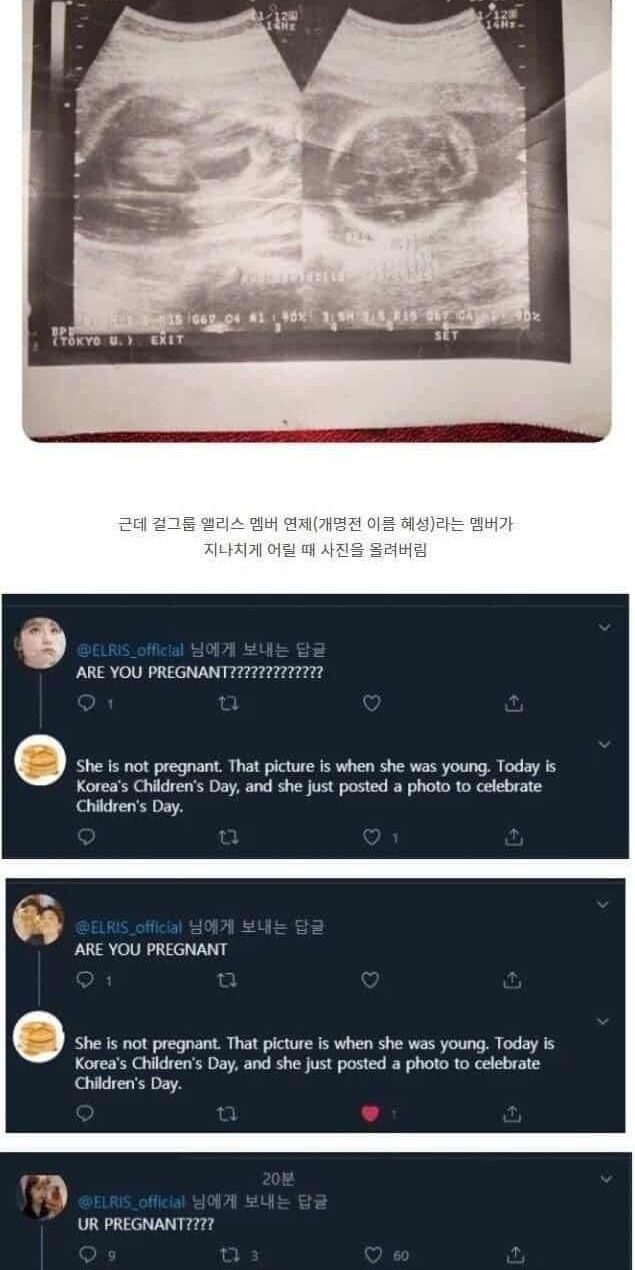
Task: Retweet the first ARE YOU PREGNANT????????????? tweet
Action: [x=226, y=704]
